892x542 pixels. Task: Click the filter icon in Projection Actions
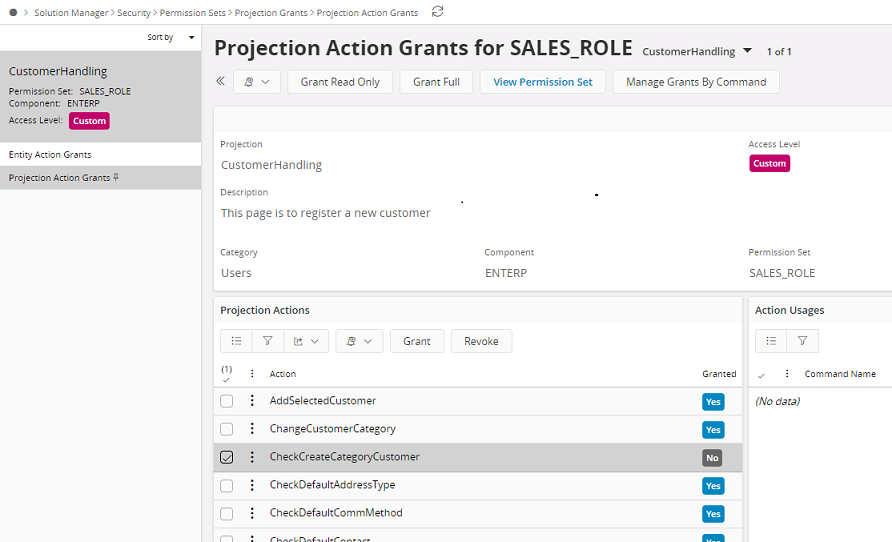(x=267, y=341)
